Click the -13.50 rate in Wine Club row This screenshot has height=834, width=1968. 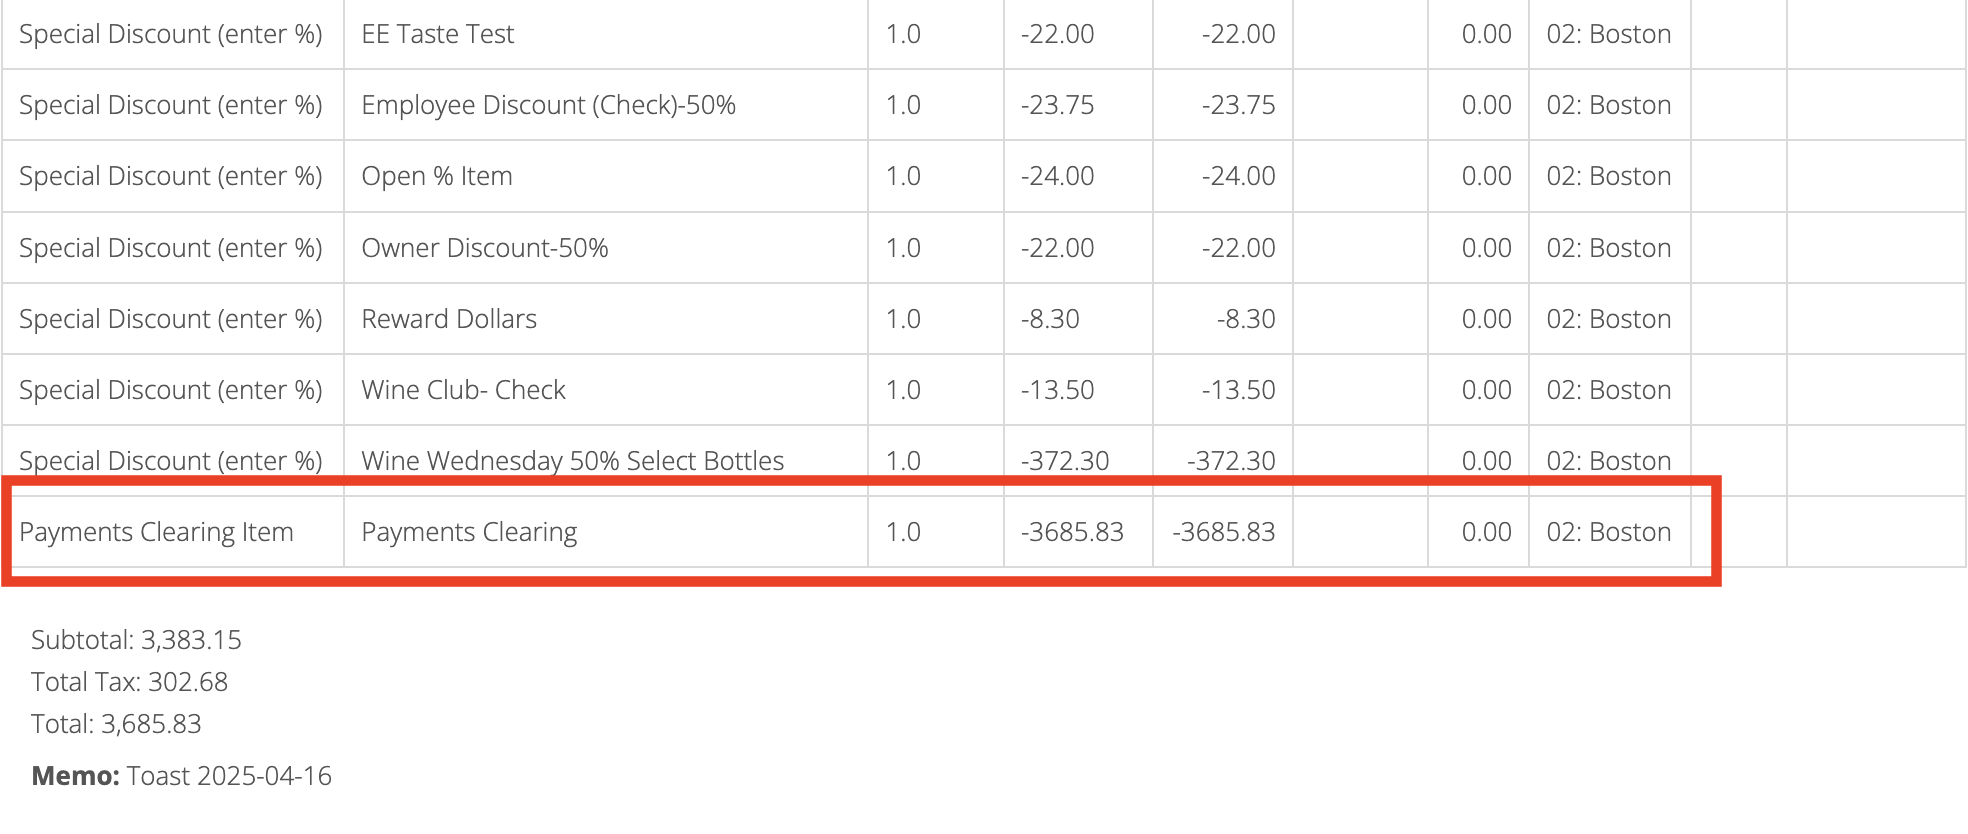tap(1057, 390)
